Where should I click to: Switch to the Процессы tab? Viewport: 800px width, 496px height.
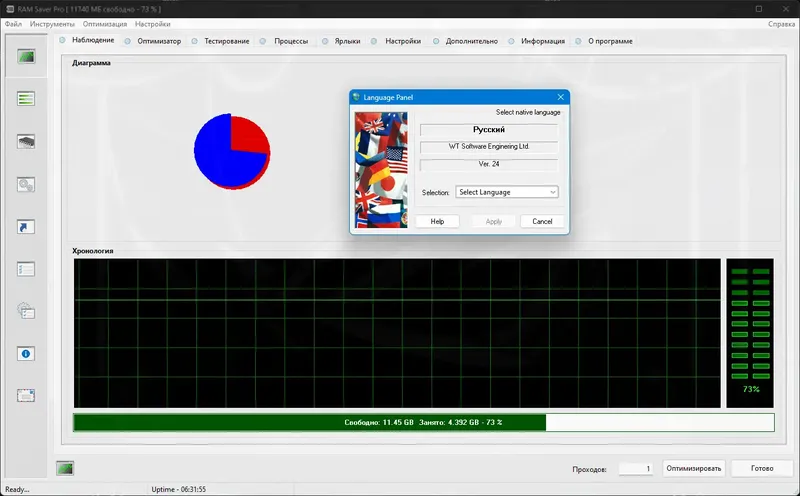point(291,41)
